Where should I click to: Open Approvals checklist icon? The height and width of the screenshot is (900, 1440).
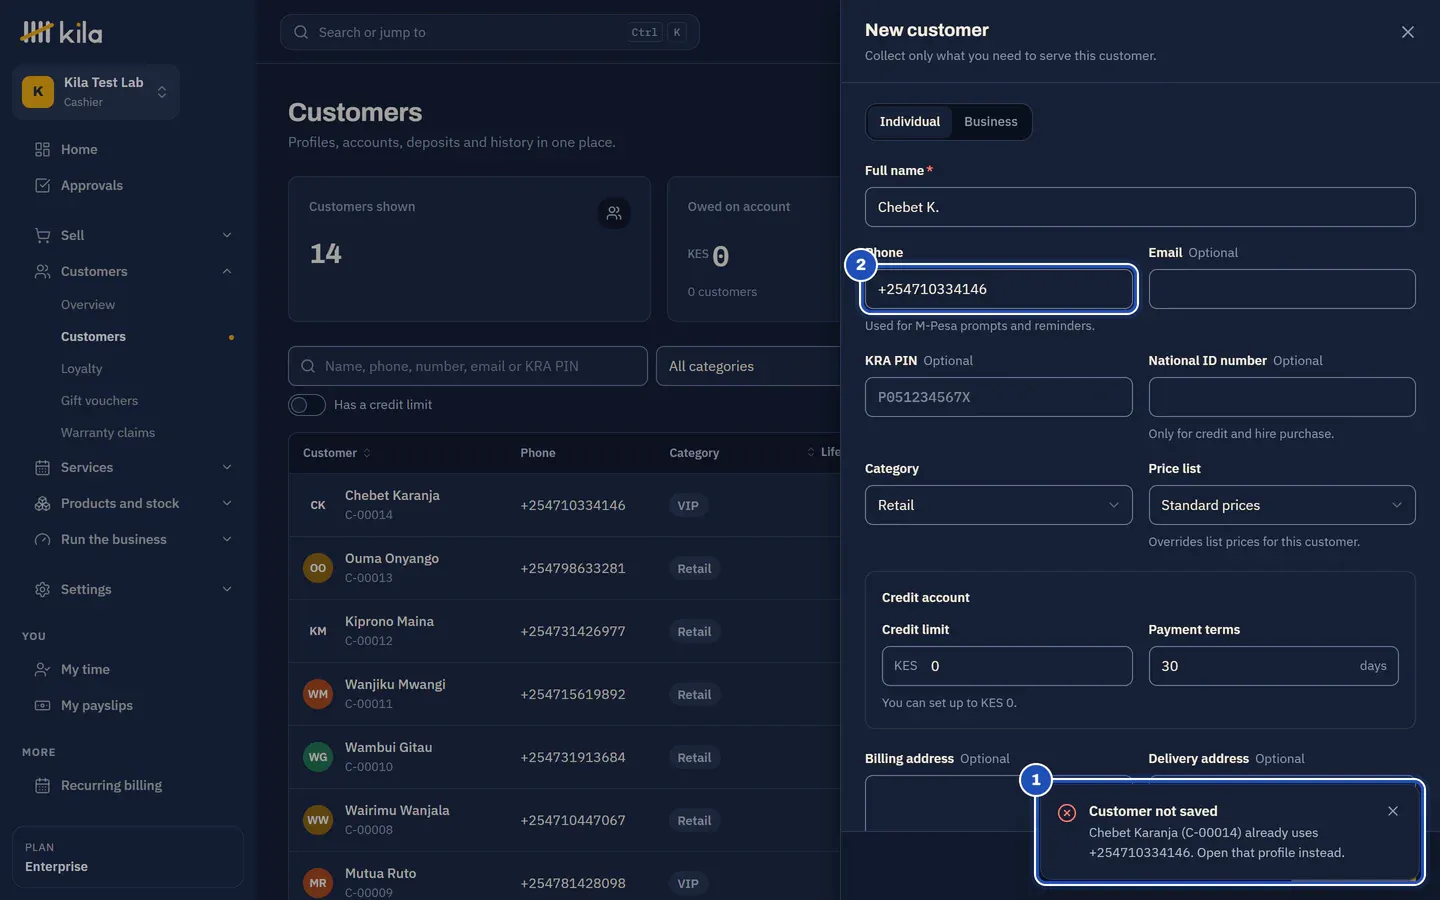42,185
